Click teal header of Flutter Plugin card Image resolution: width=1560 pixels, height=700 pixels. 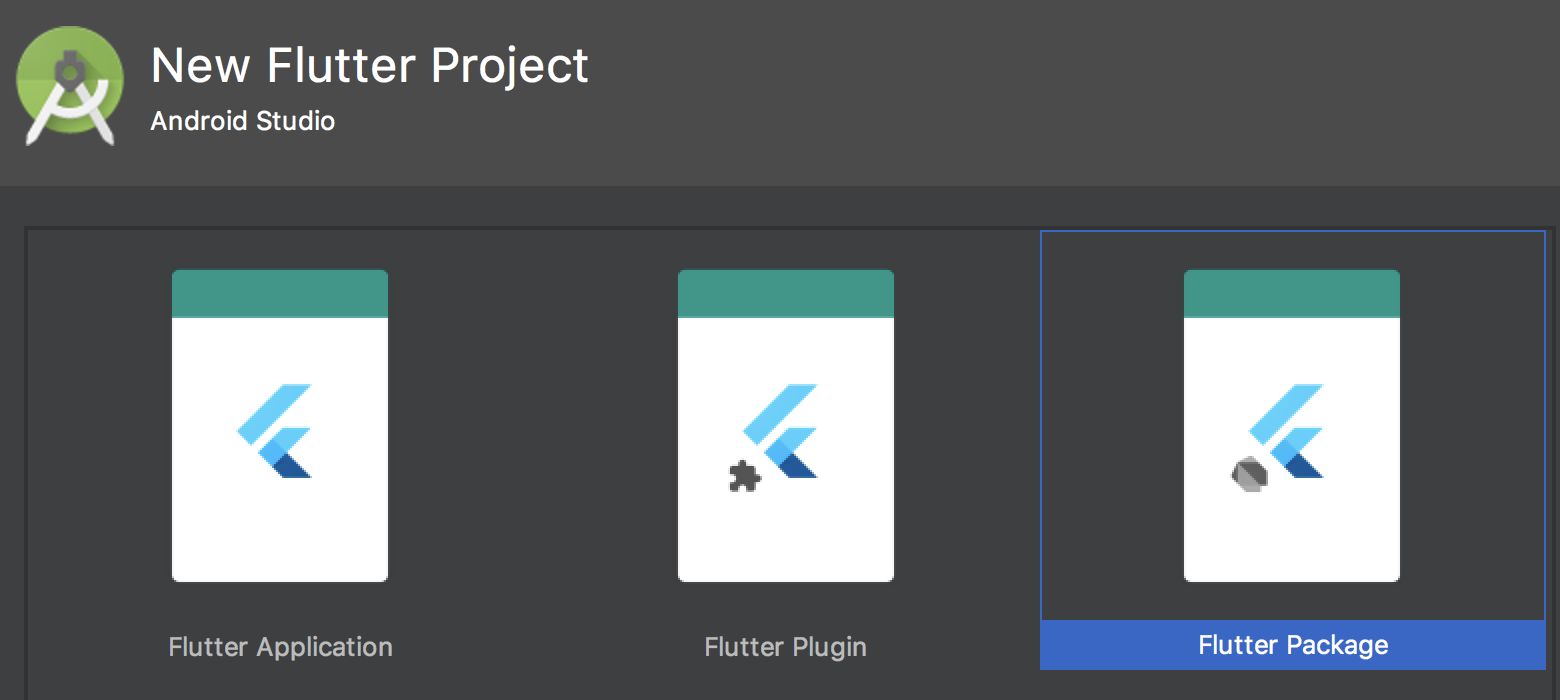tap(785, 293)
